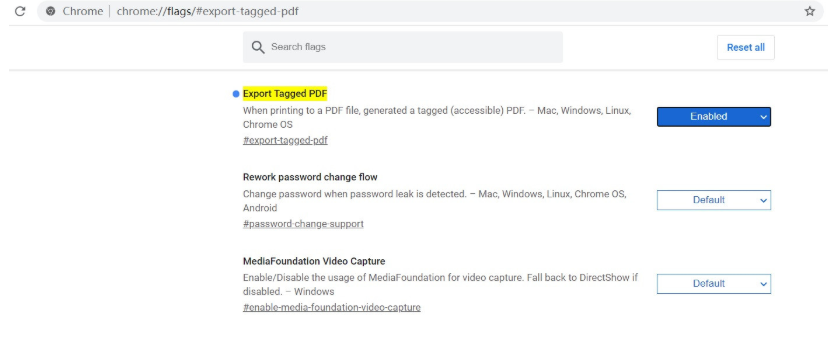Click the chrome://flags address bar URL

click(x=208, y=11)
